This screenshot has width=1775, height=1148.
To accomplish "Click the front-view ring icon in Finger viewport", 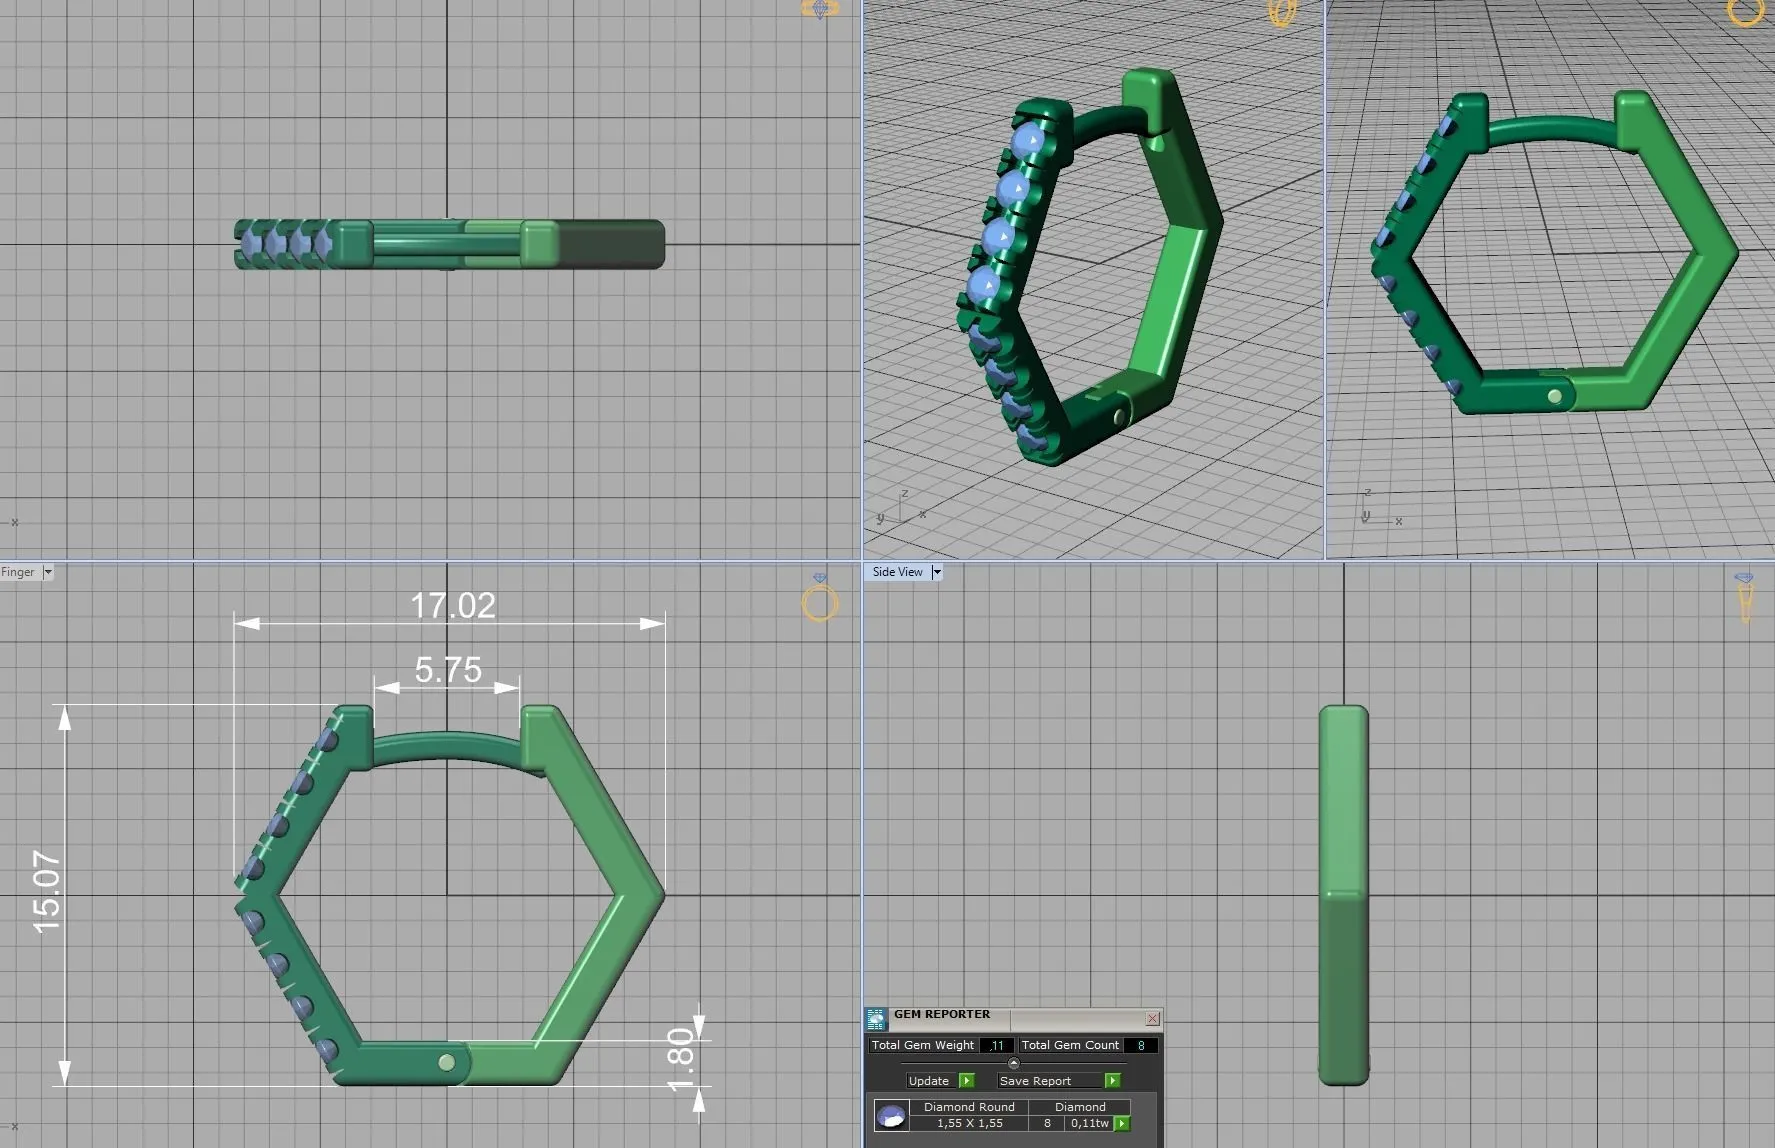I will 820,601.
